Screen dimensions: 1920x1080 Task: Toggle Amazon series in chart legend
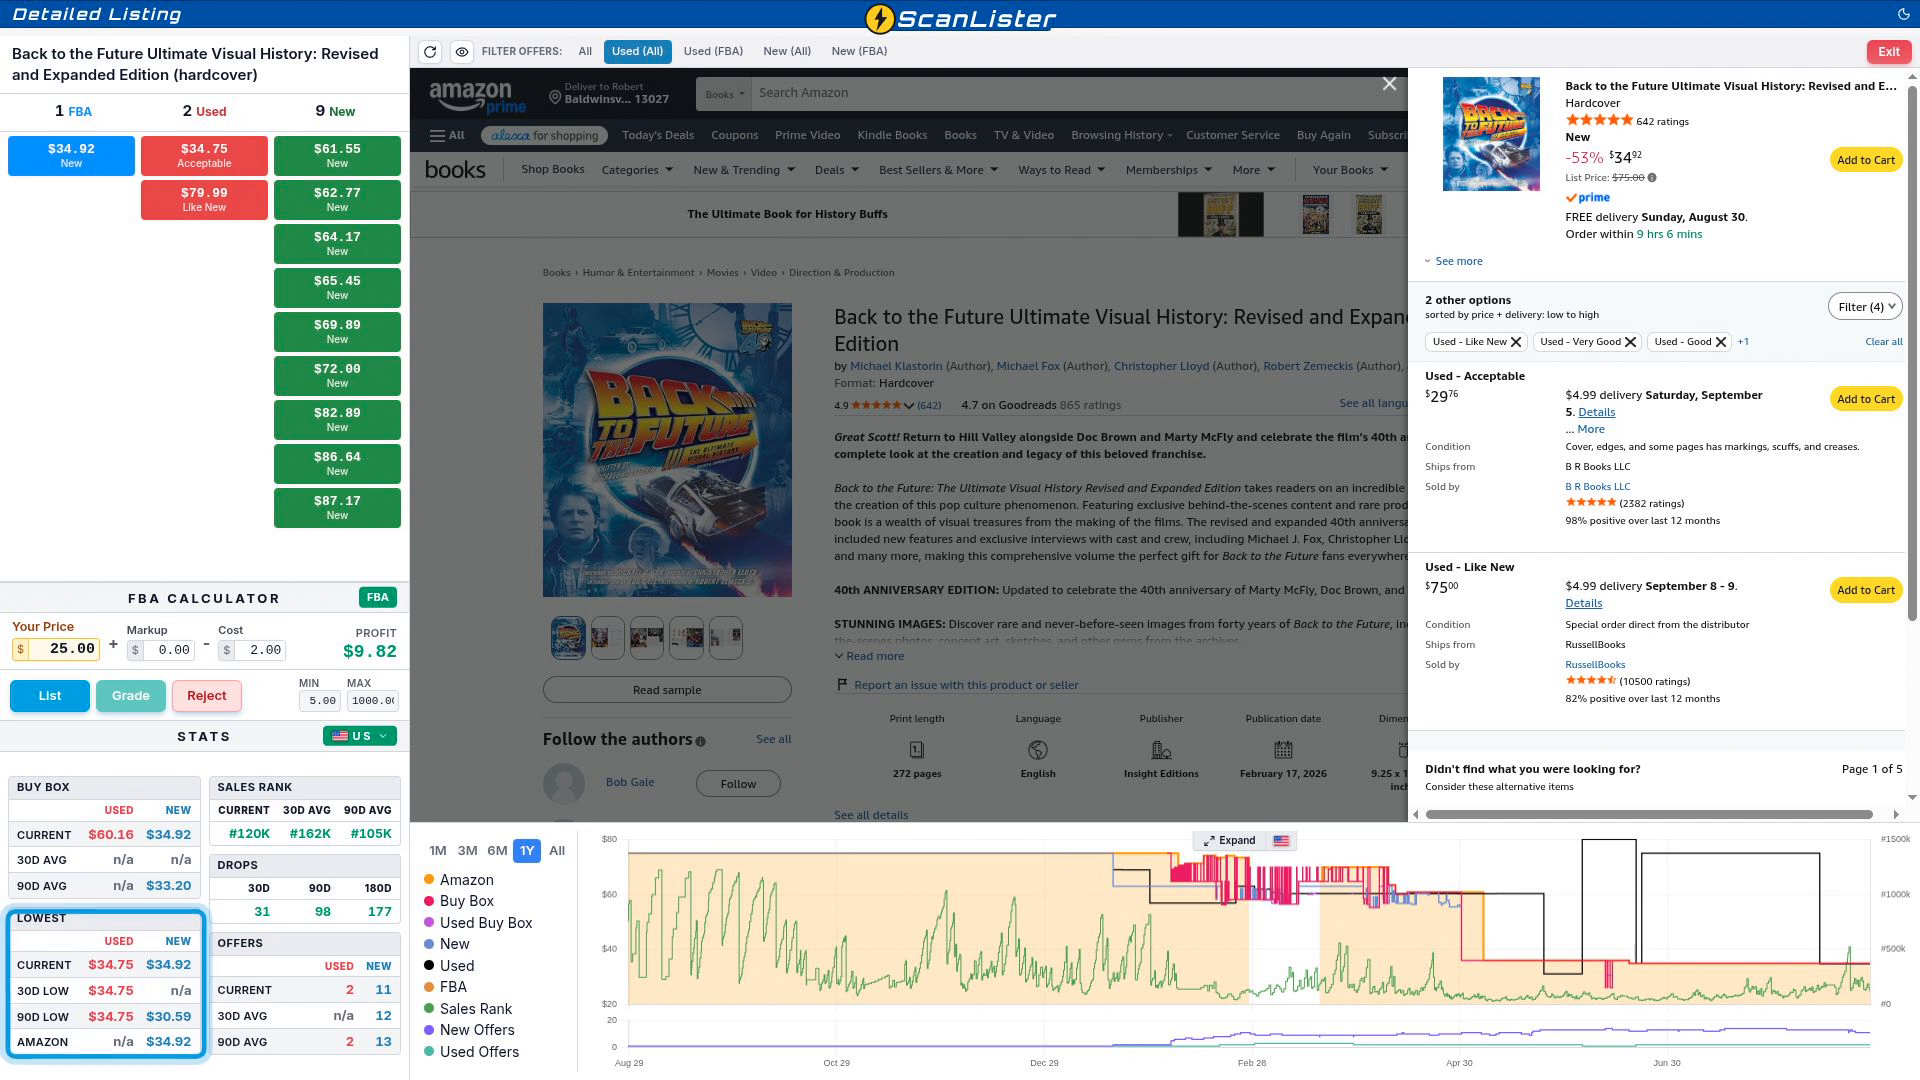(459, 880)
